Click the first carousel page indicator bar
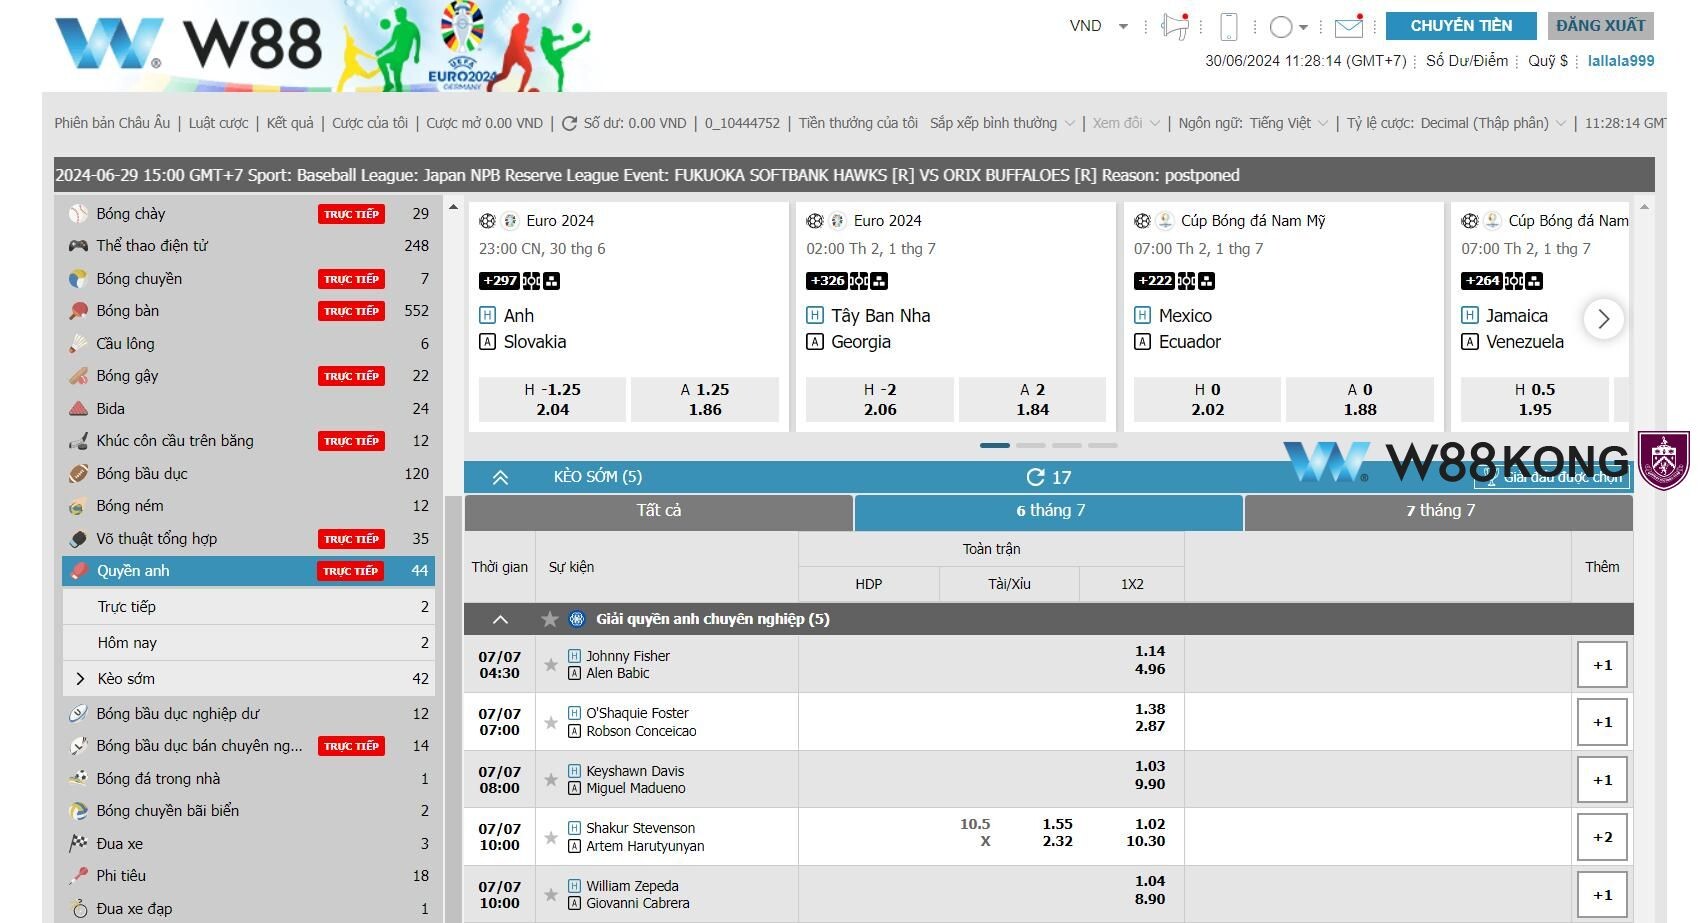Image resolution: width=1705 pixels, height=923 pixels. tap(994, 445)
